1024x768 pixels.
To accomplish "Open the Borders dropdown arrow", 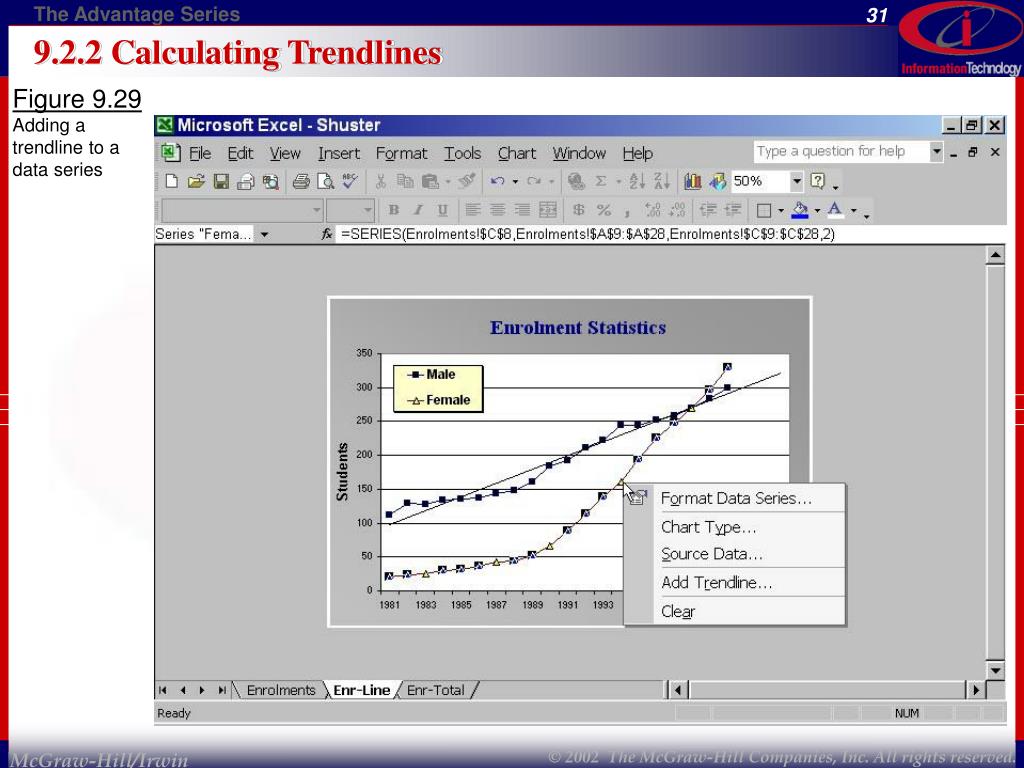I will (780, 210).
